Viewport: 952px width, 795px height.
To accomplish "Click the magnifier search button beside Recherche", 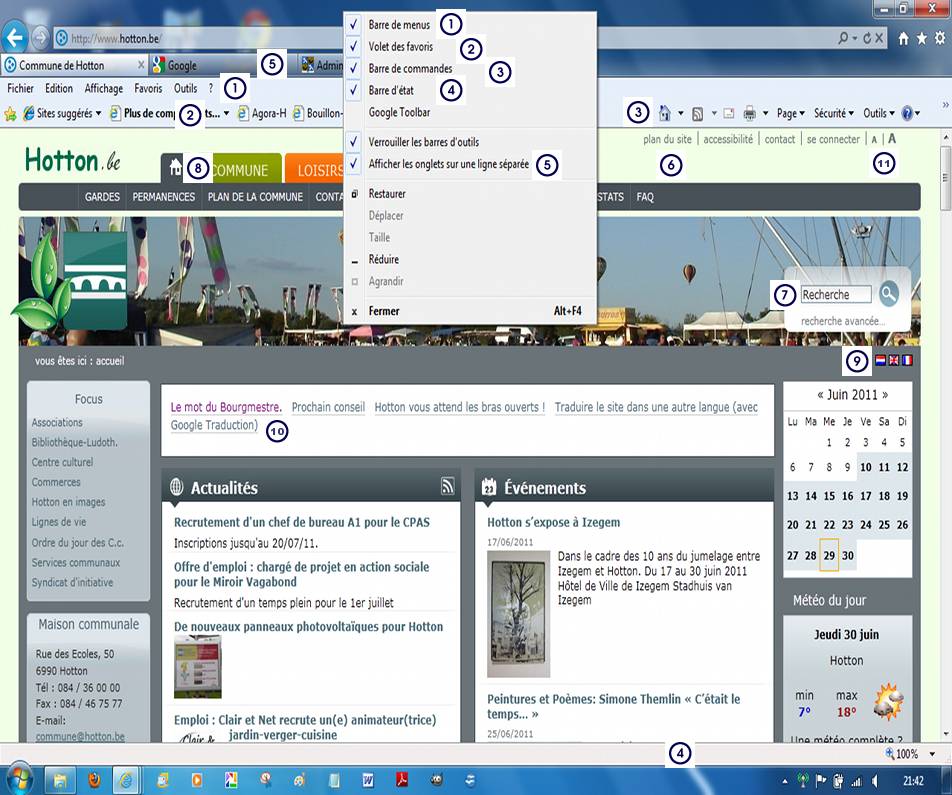I will click(x=888, y=294).
